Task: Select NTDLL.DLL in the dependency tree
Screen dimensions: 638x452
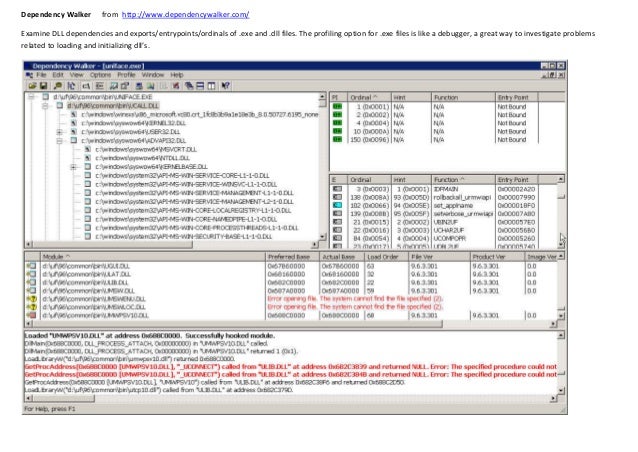Action: 143,158
